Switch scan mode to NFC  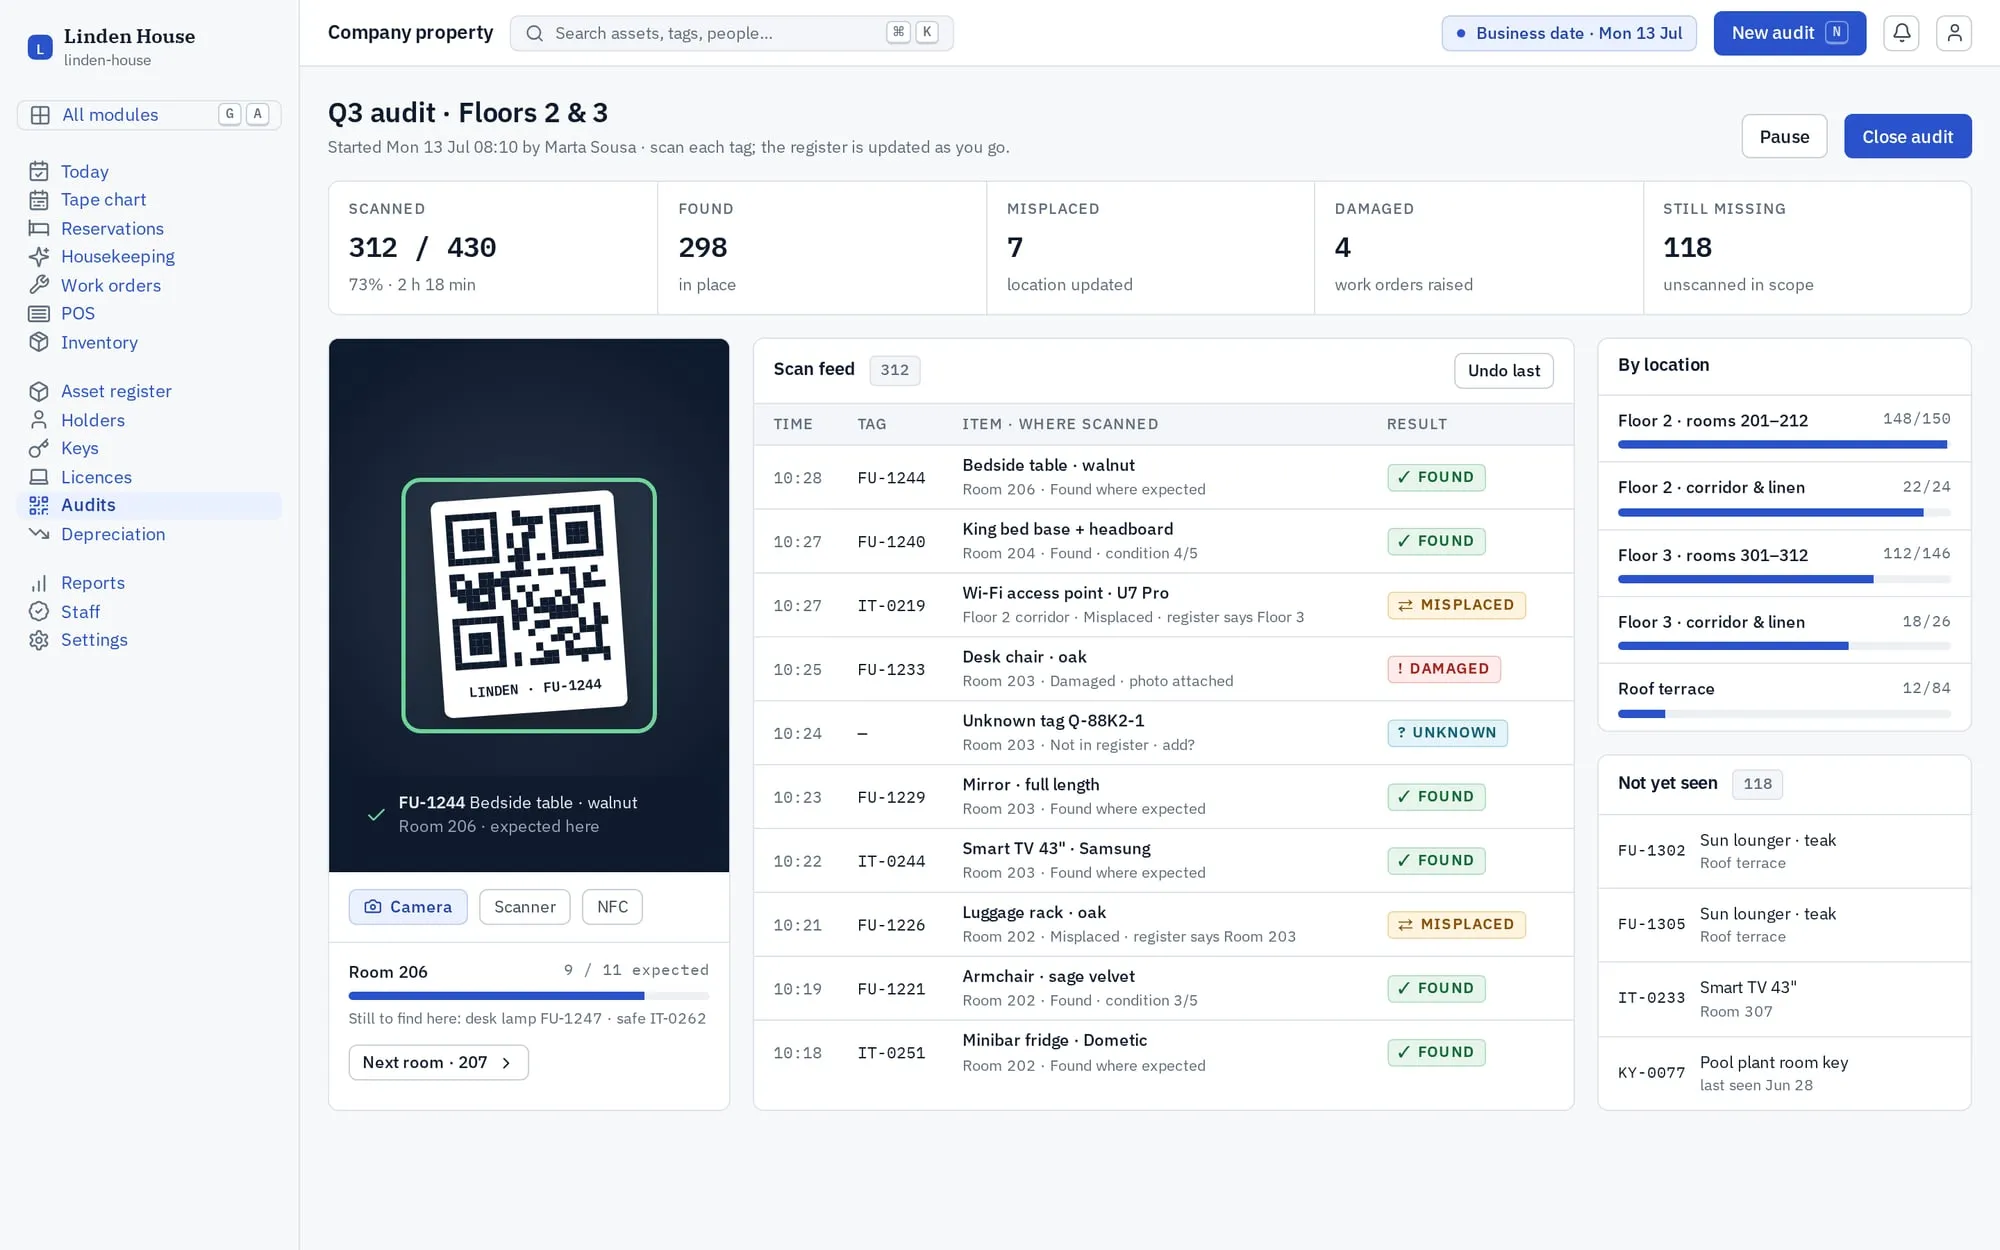click(612, 907)
